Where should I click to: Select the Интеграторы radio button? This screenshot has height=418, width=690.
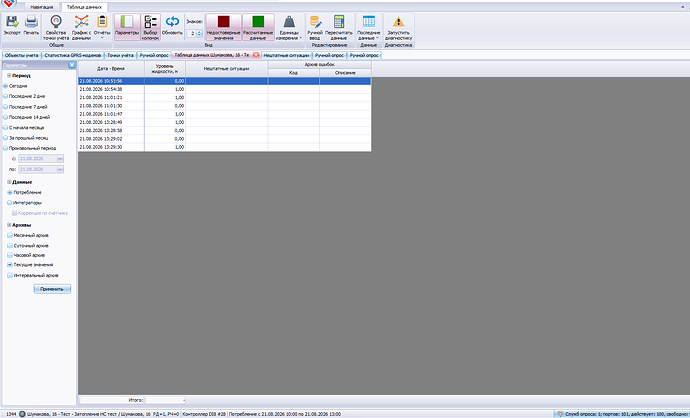coord(10,203)
